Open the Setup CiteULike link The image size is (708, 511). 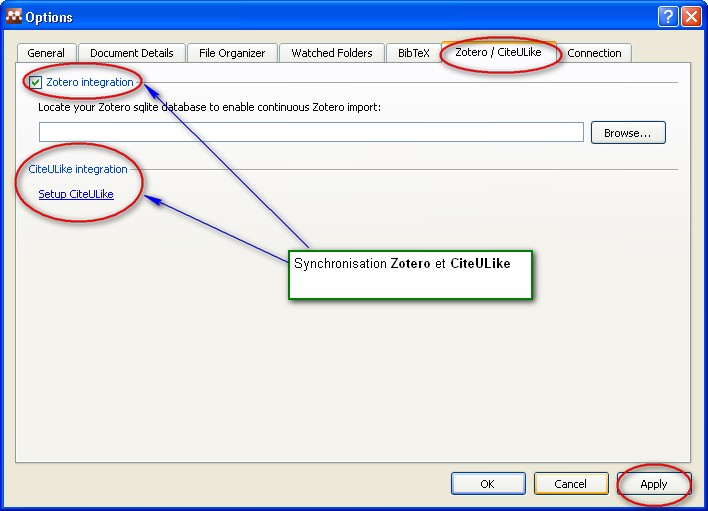tap(76, 194)
